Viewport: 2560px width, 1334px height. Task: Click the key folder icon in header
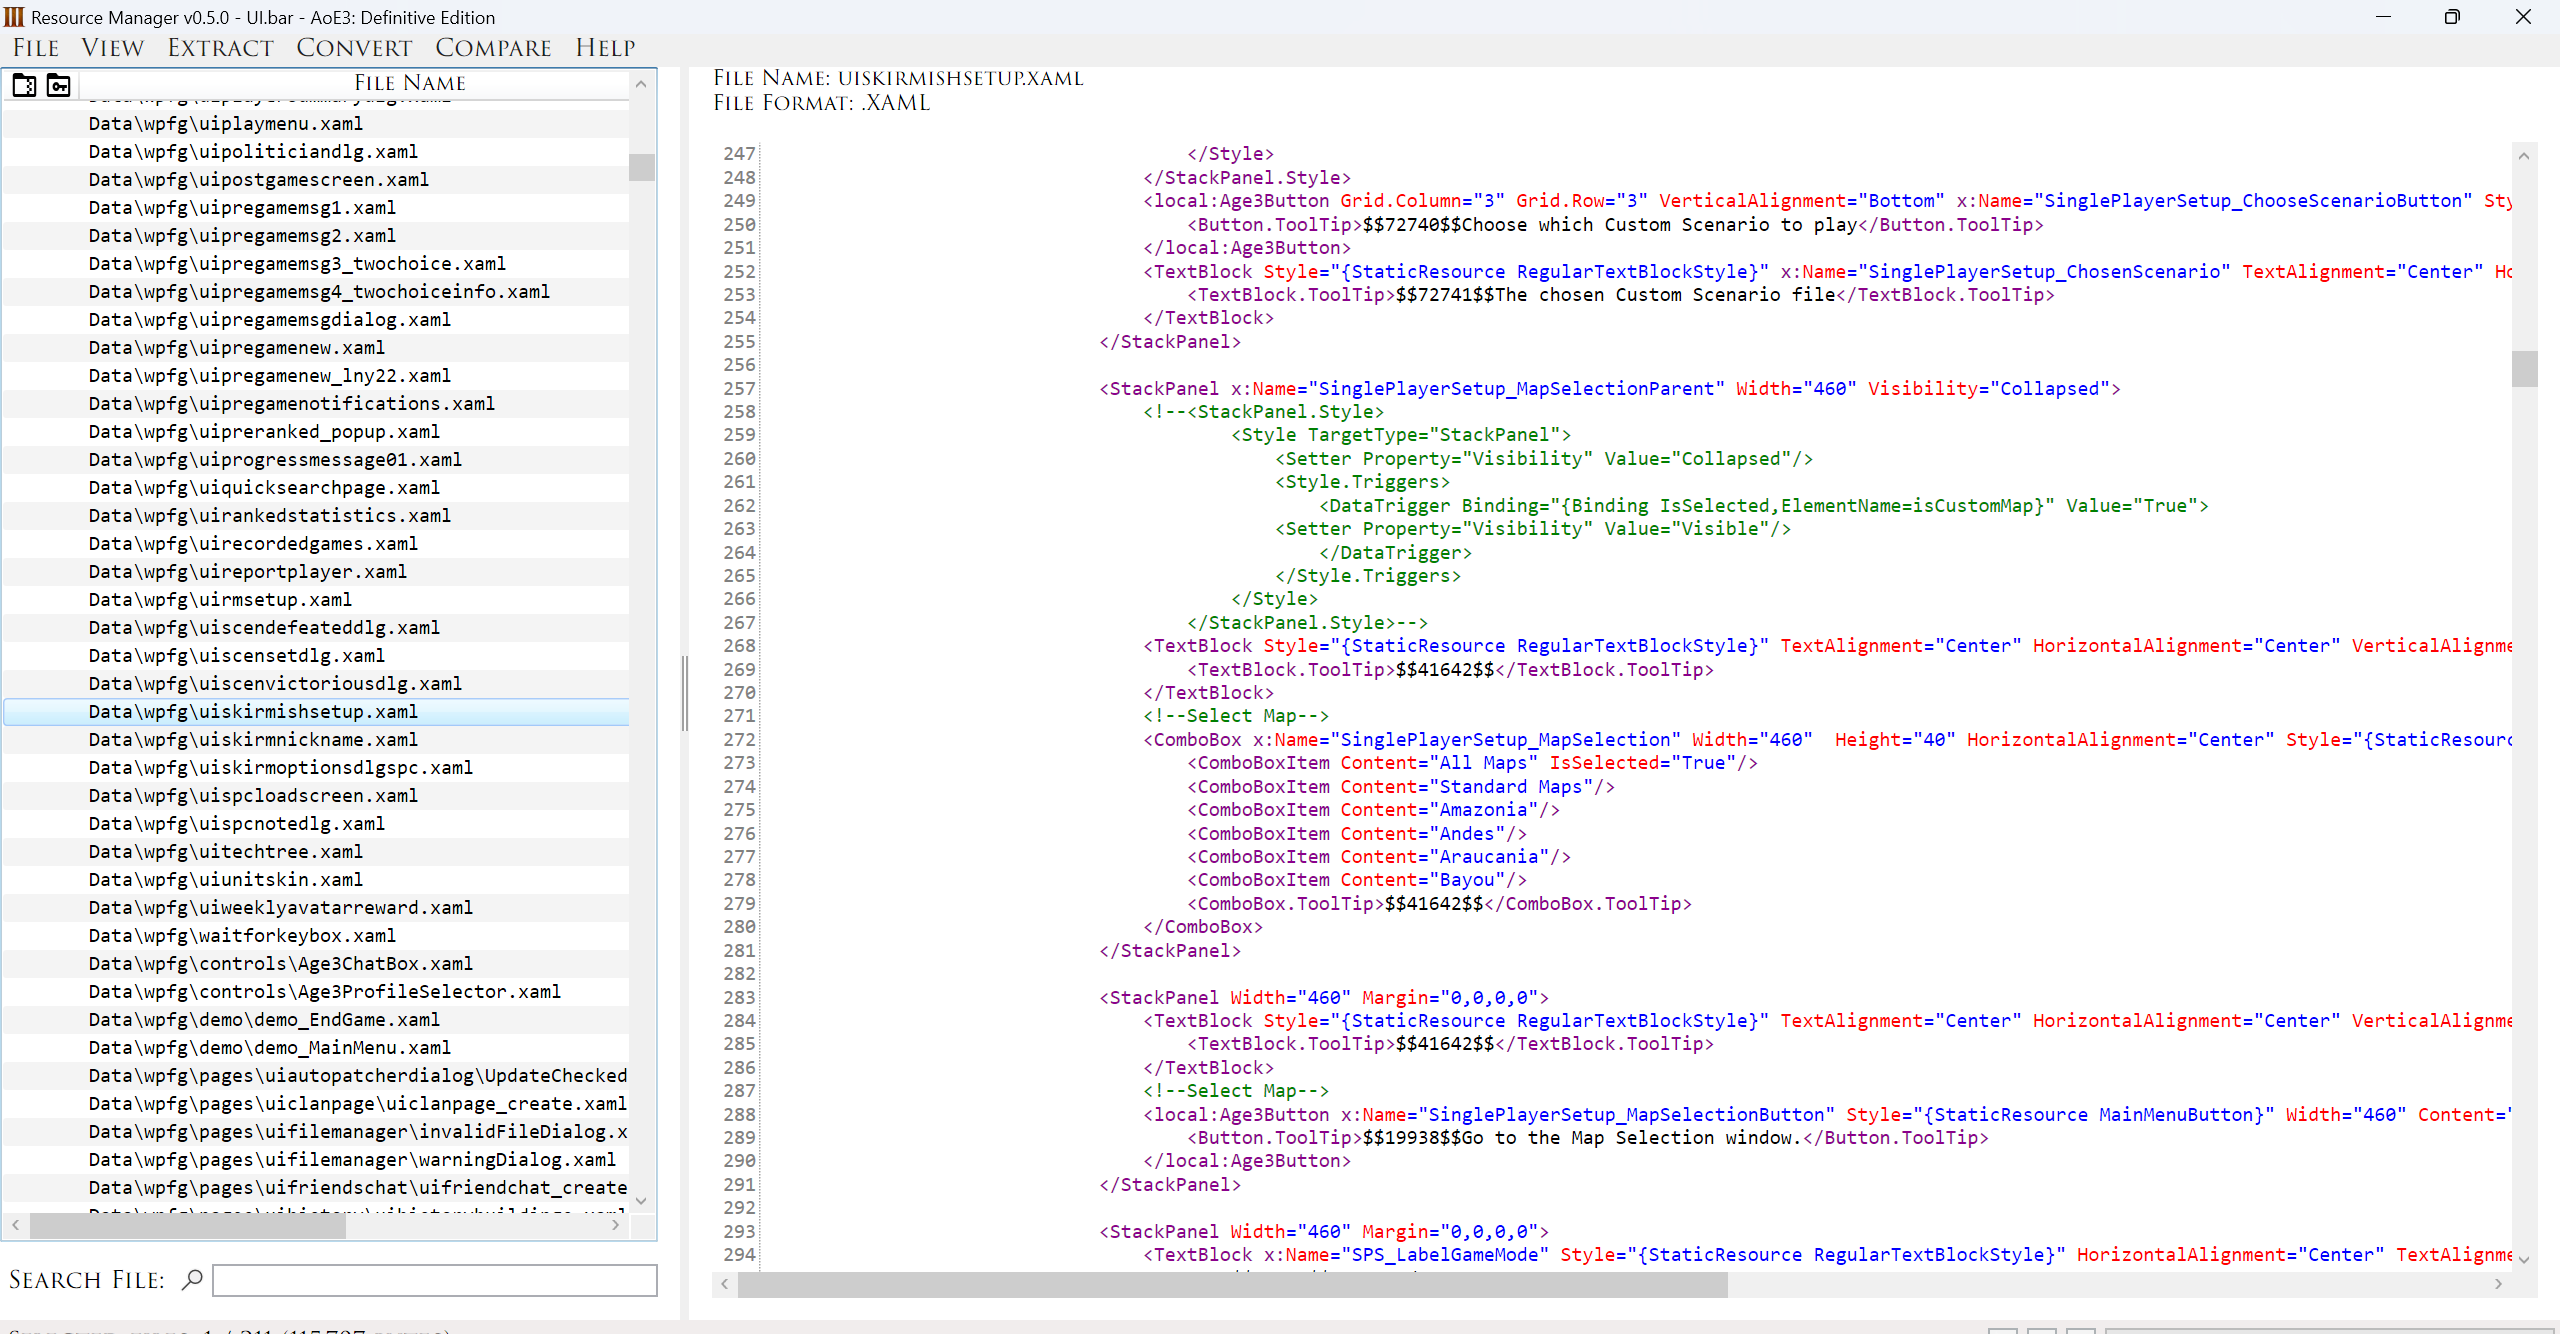(x=59, y=85)
